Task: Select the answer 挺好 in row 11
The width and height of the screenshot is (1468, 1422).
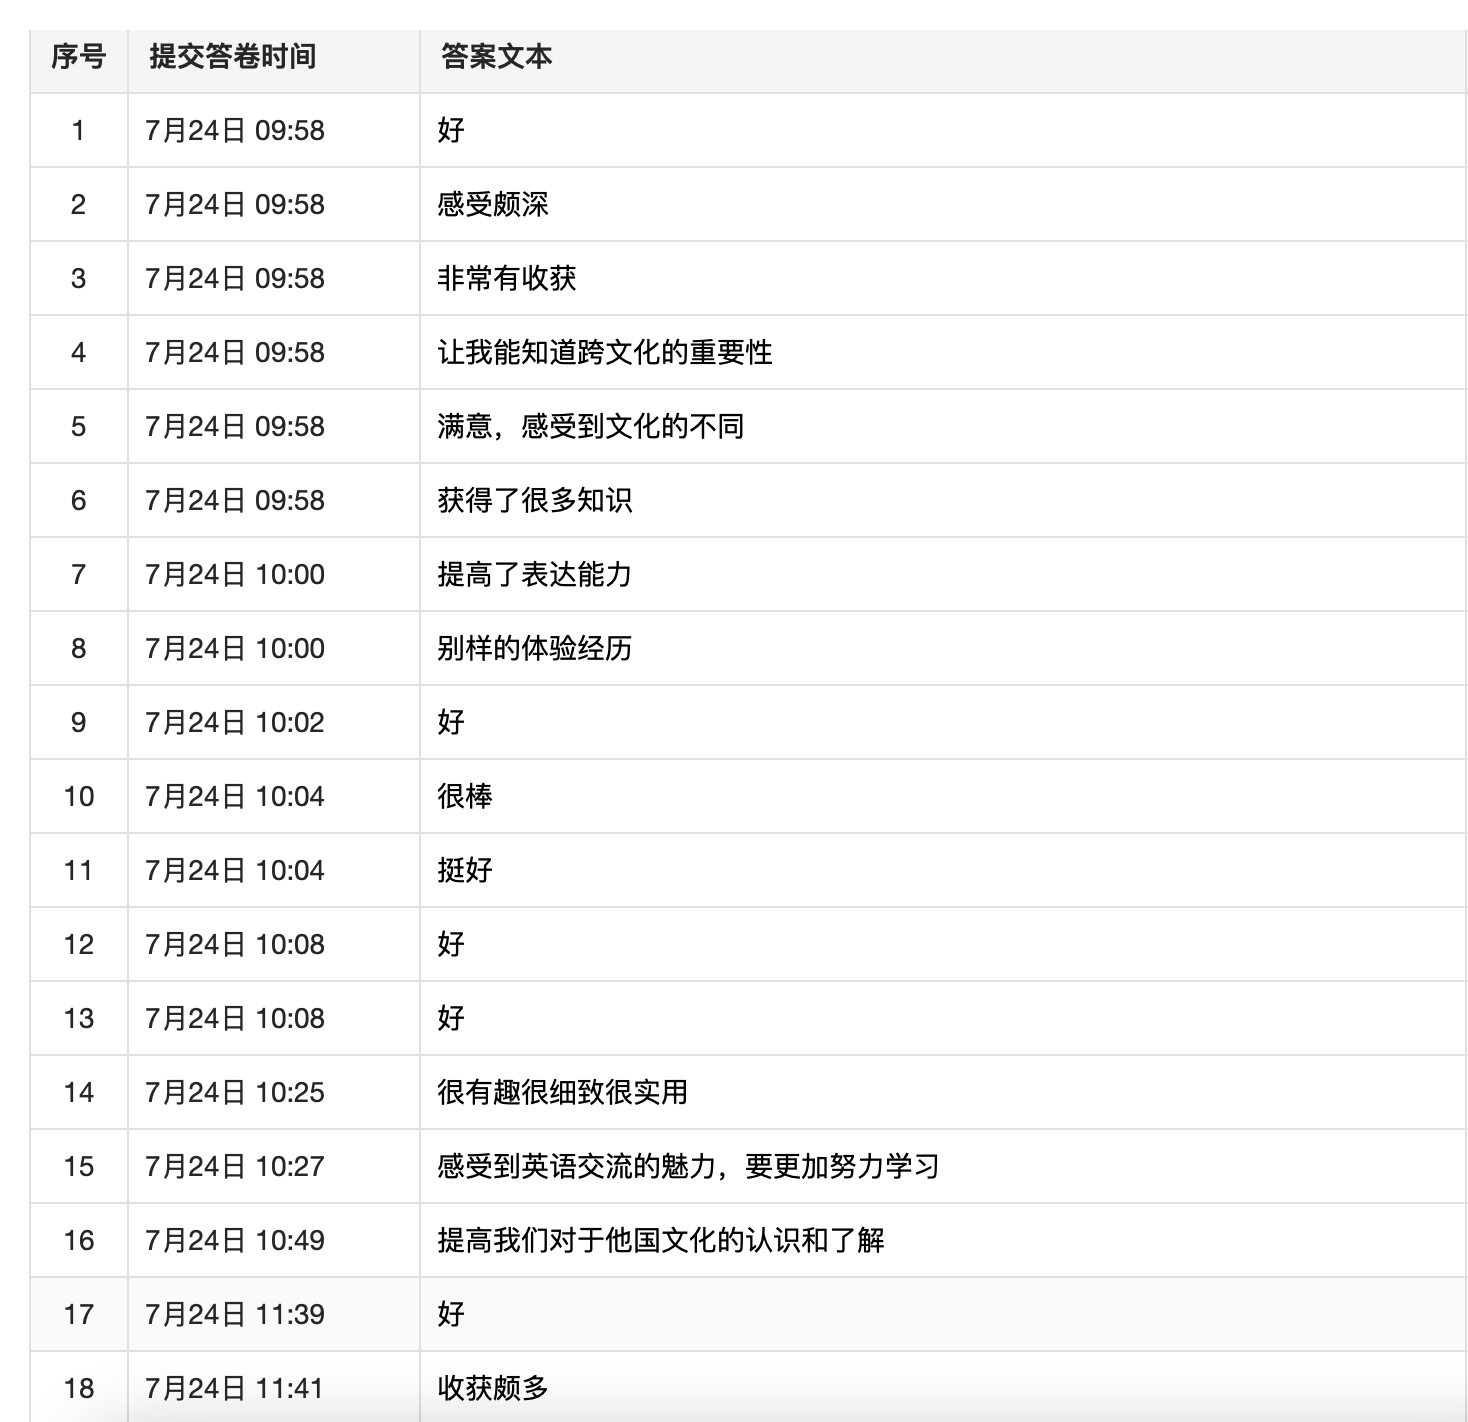Action: (x=465, y=871)
